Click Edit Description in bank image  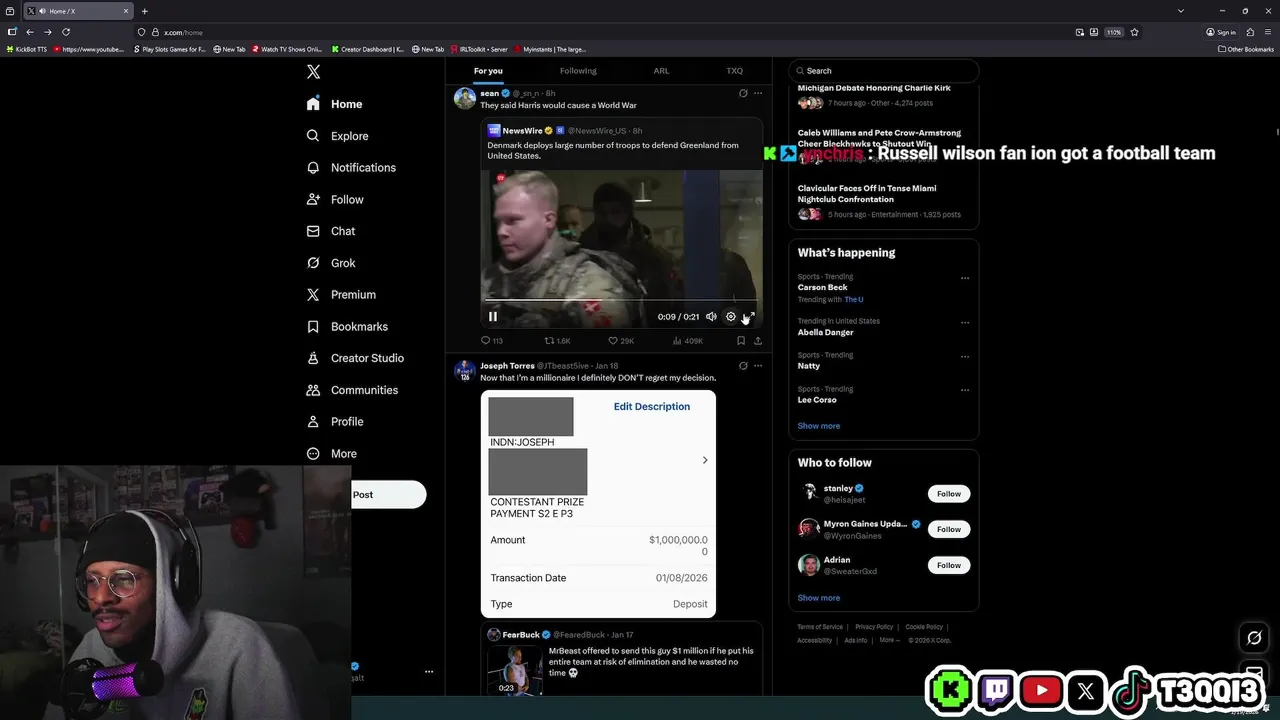pos(652,407)
